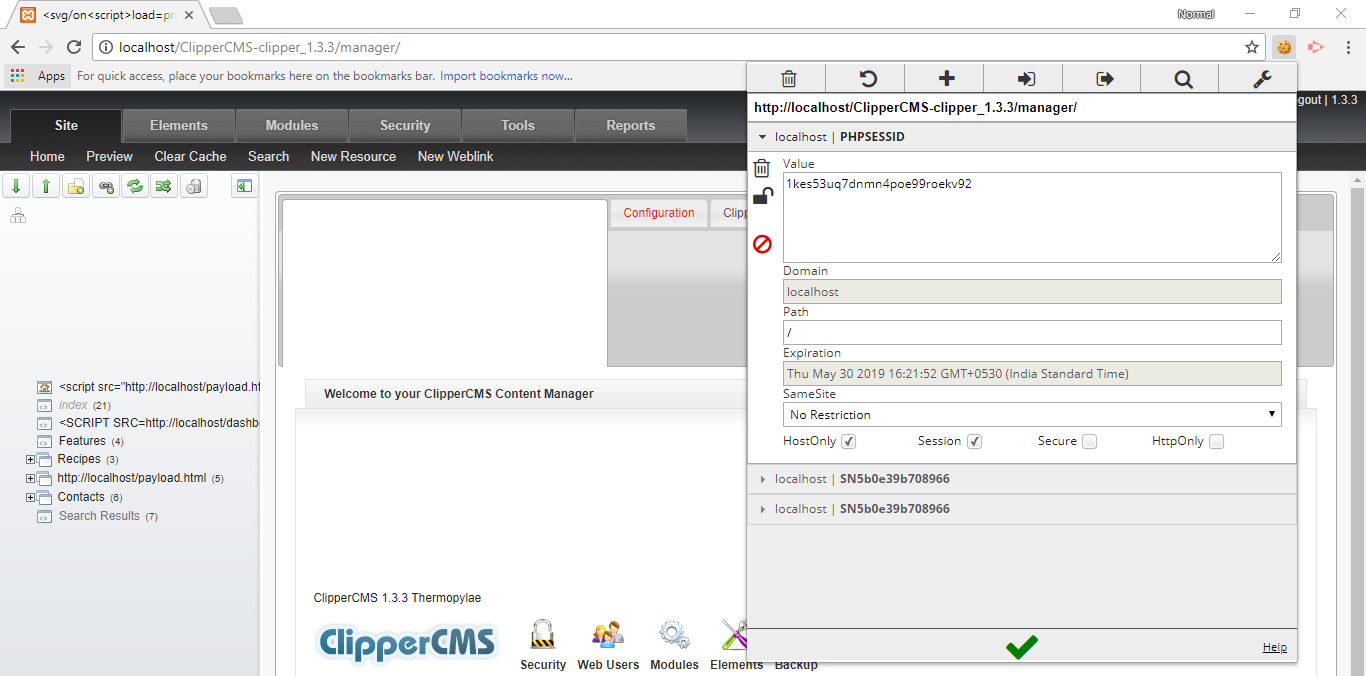
Task: Bookmark this page with star icon
Action: coord(1251,47)
